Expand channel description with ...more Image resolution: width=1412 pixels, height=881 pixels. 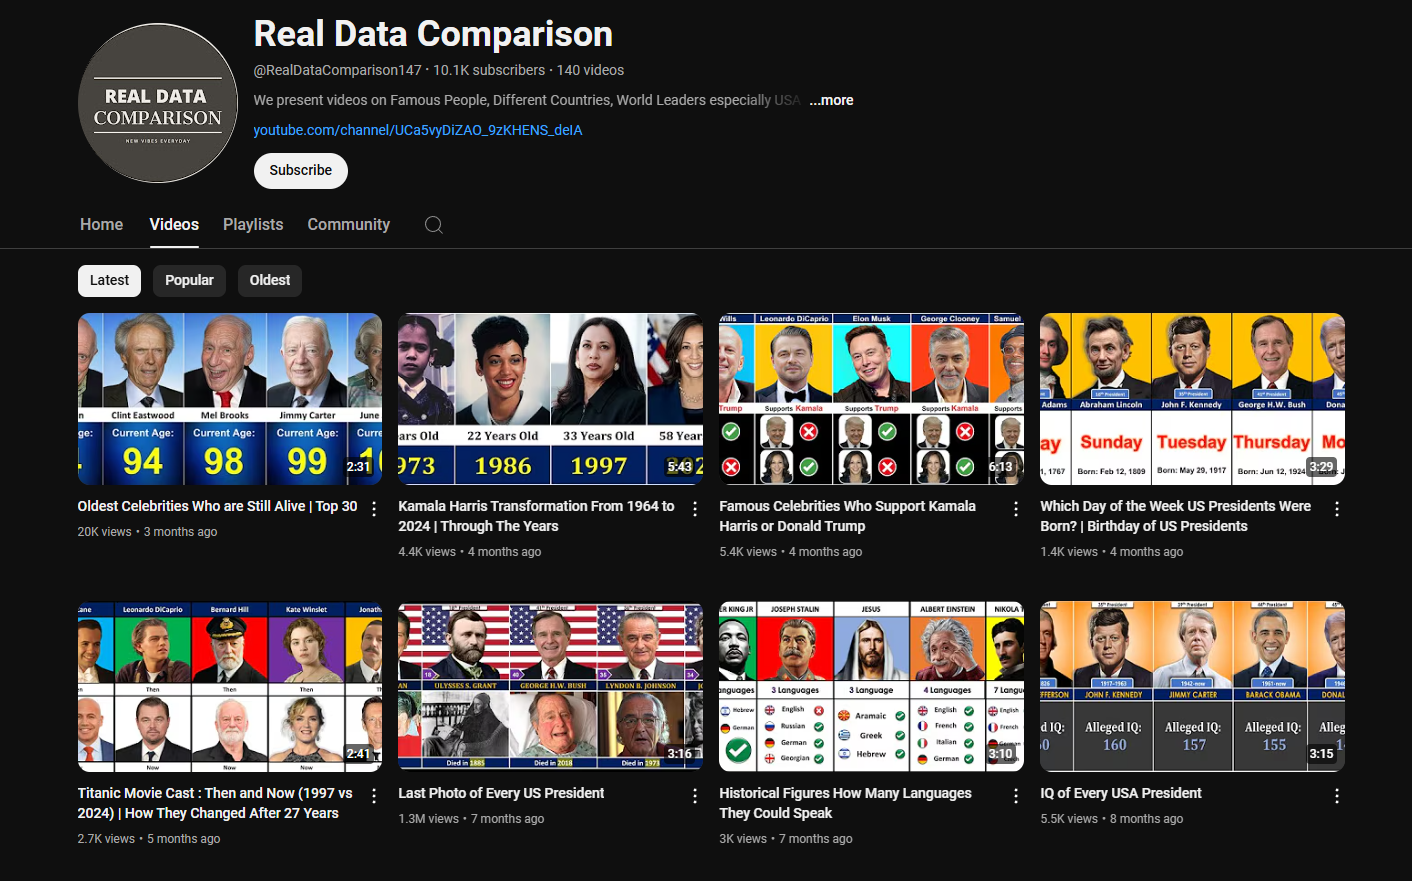[831, 100]
